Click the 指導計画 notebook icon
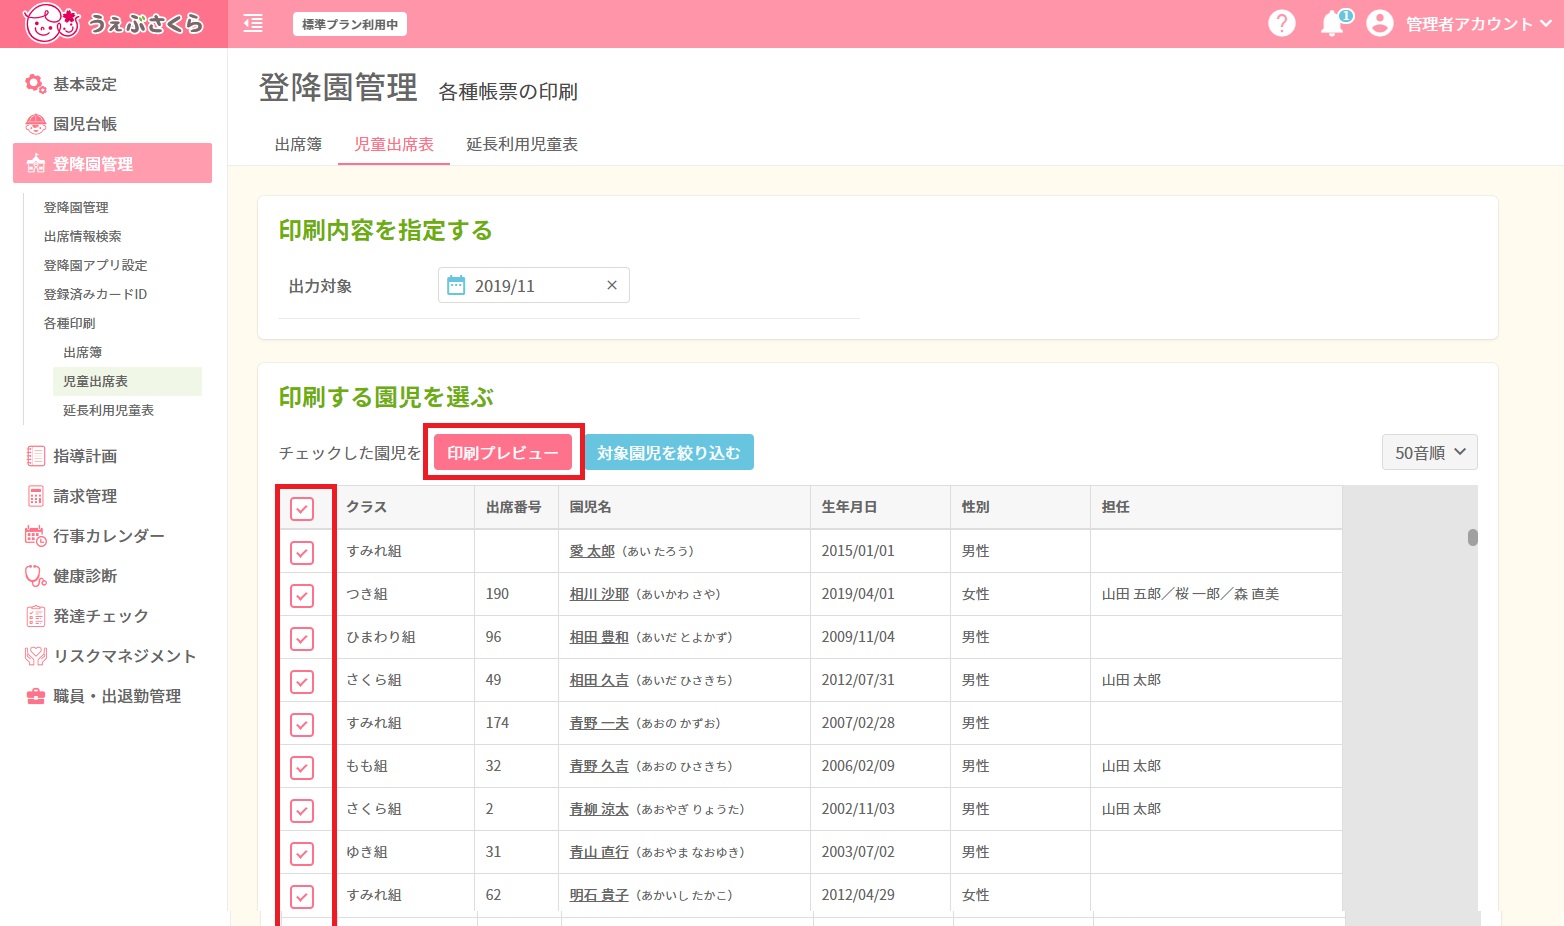The image size is (1564, 926). 36,456
